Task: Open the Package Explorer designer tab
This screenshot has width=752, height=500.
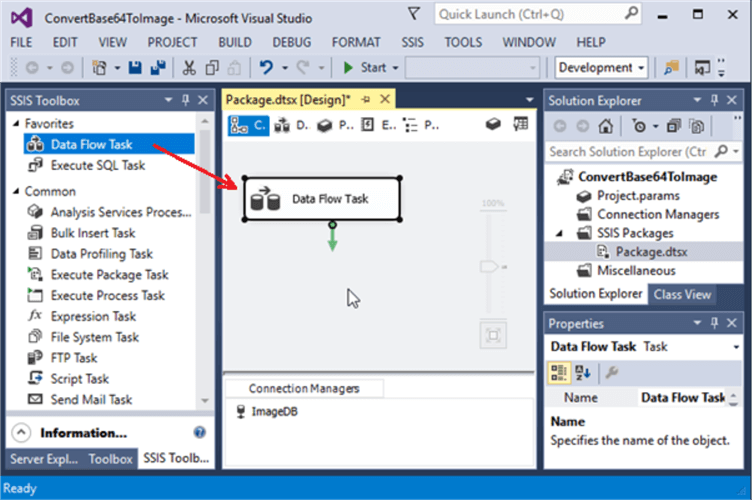Action: coord(421,126)
